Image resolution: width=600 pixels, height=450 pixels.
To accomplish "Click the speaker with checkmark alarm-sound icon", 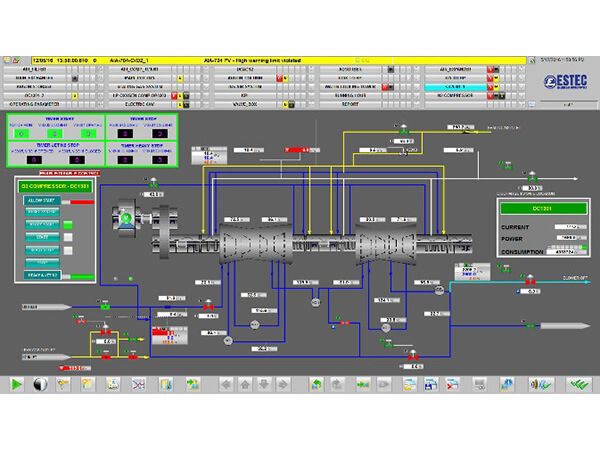I will click(x=541, y=384).
